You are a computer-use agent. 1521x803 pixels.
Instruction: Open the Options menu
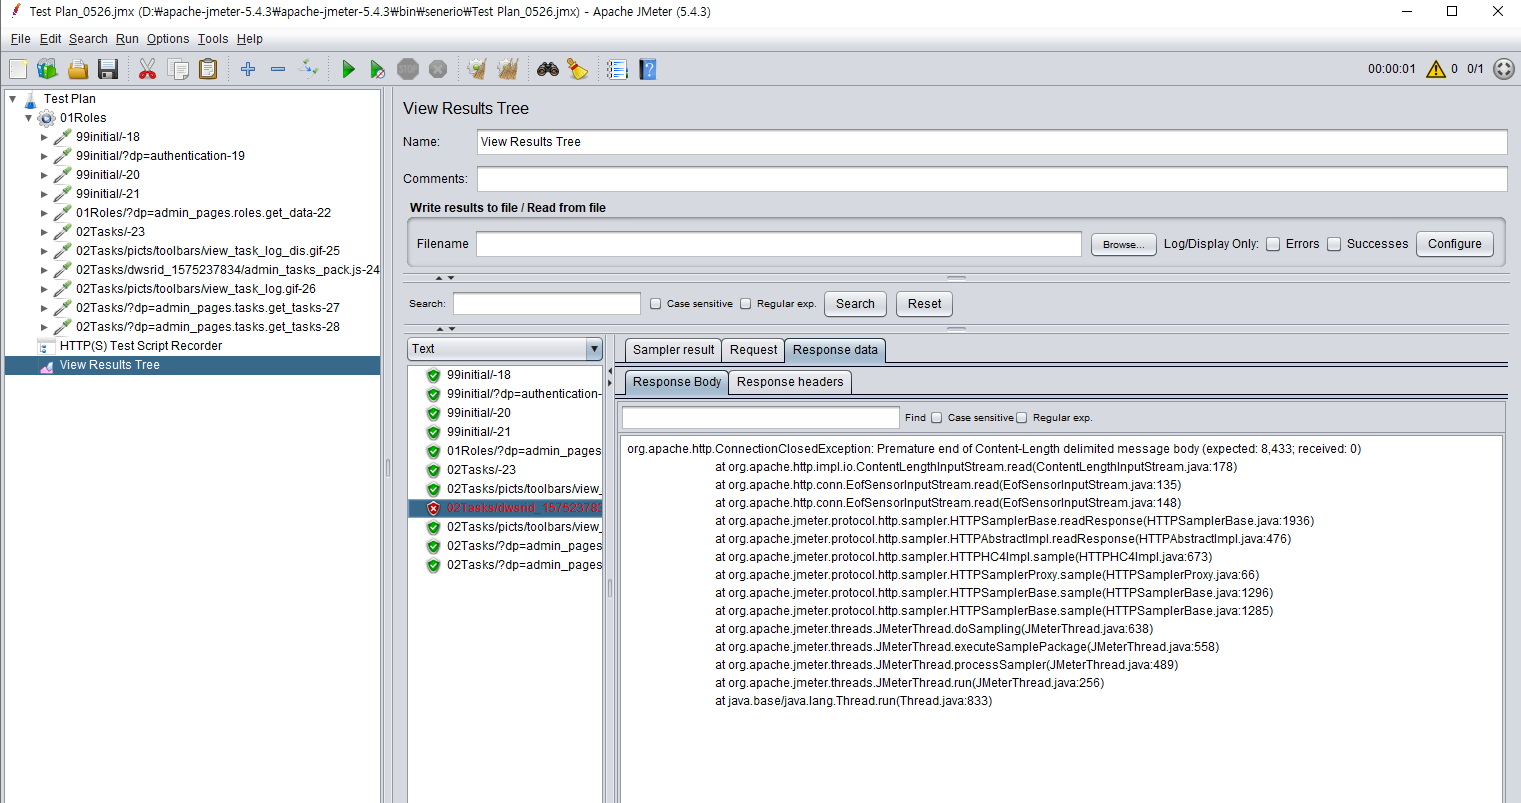[168, 39]
